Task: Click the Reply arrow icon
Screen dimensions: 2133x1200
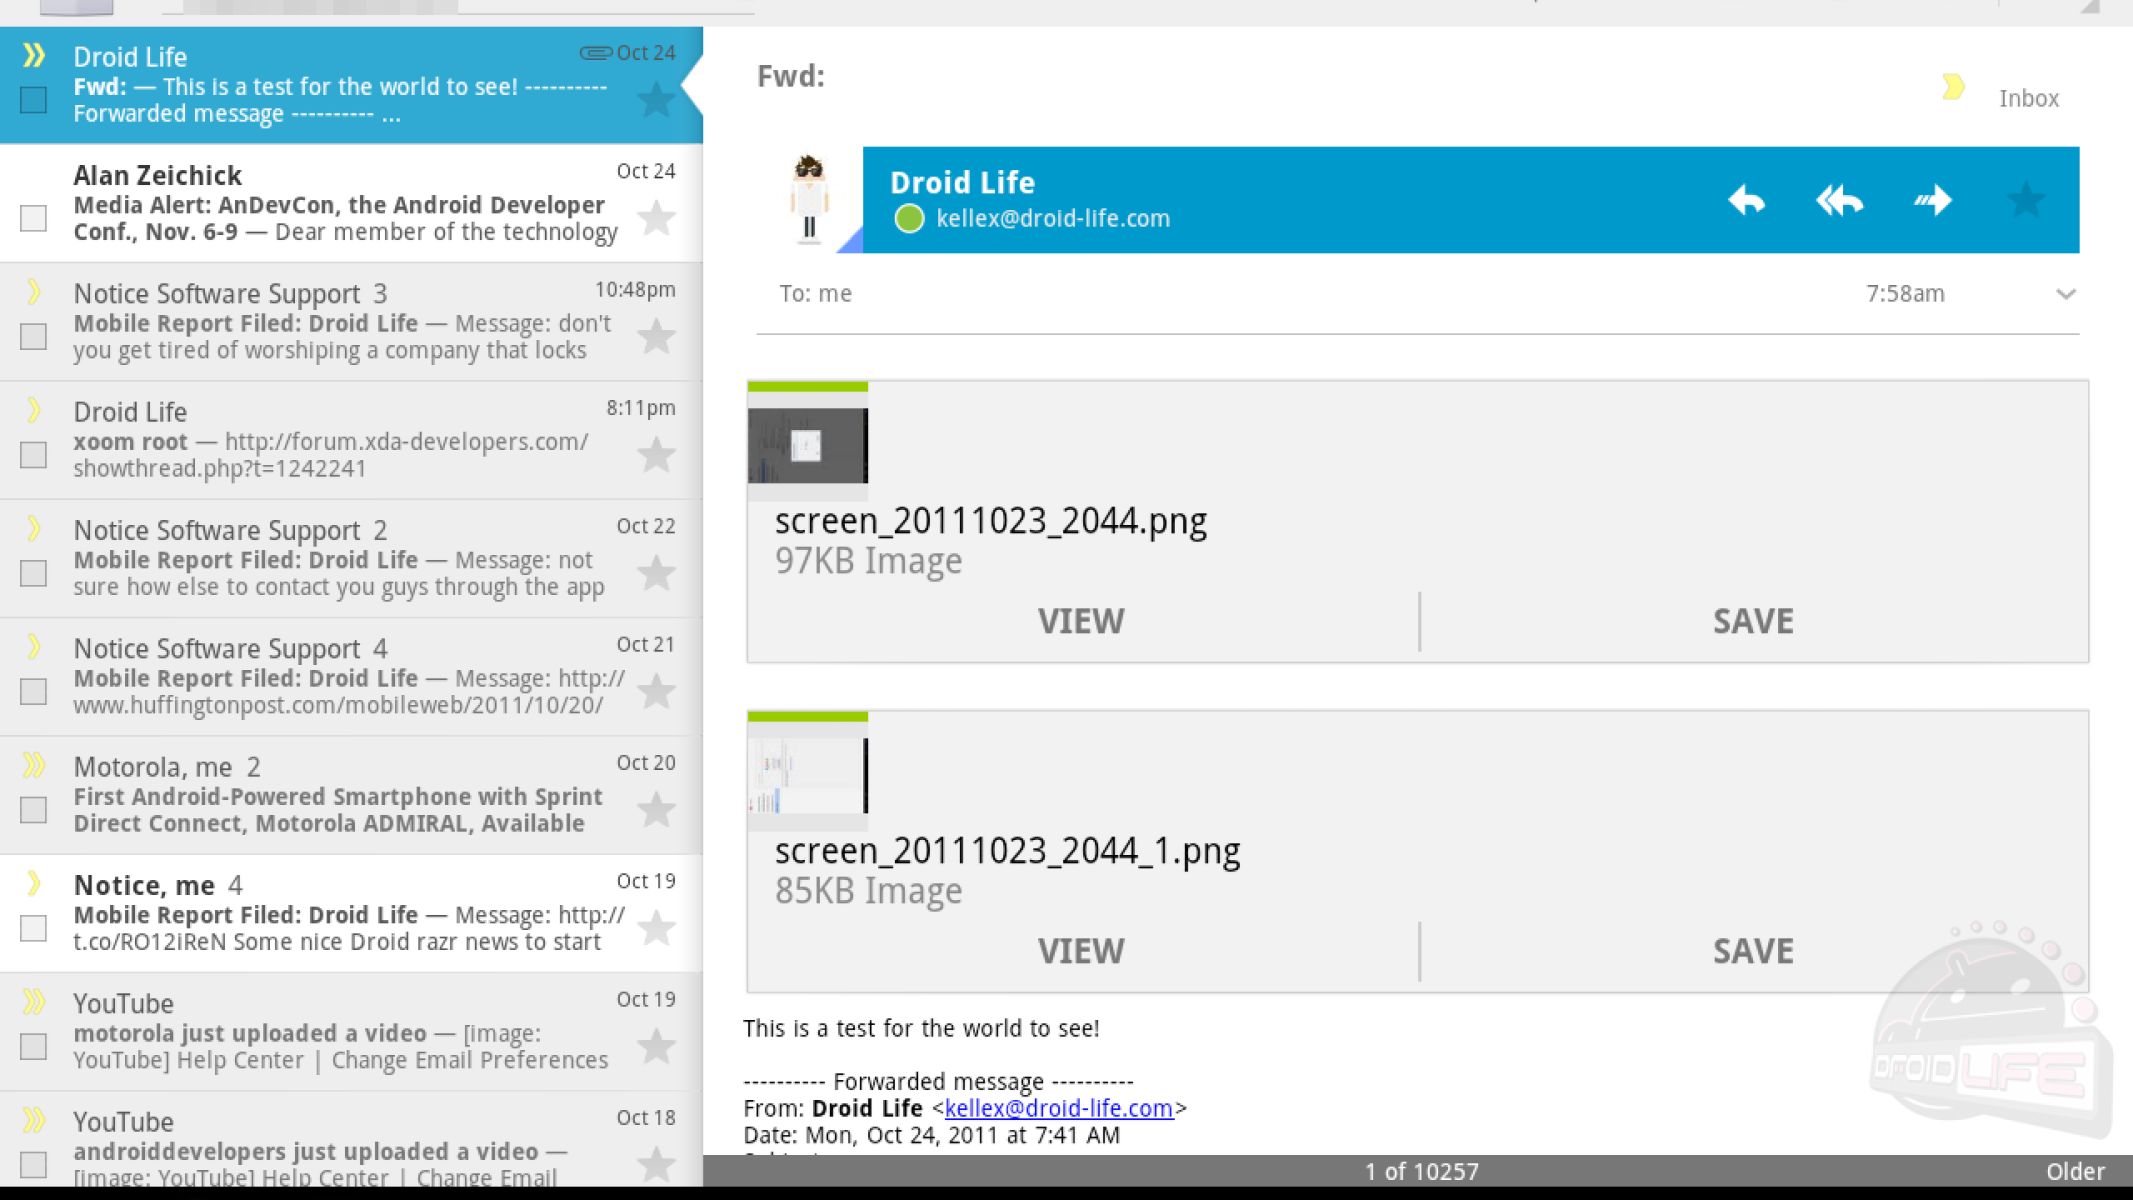Action: click(1746, 200)
